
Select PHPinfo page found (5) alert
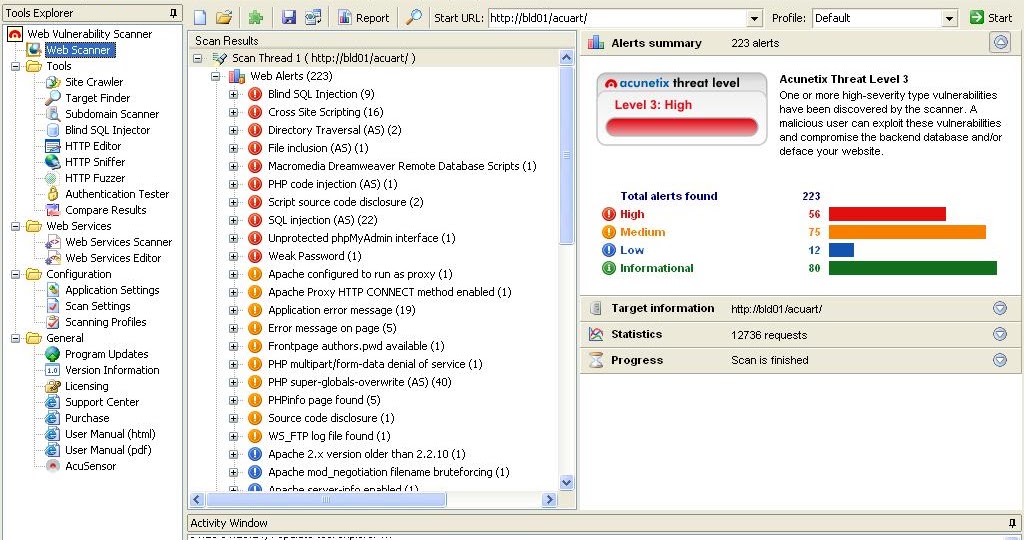(324, 400)
